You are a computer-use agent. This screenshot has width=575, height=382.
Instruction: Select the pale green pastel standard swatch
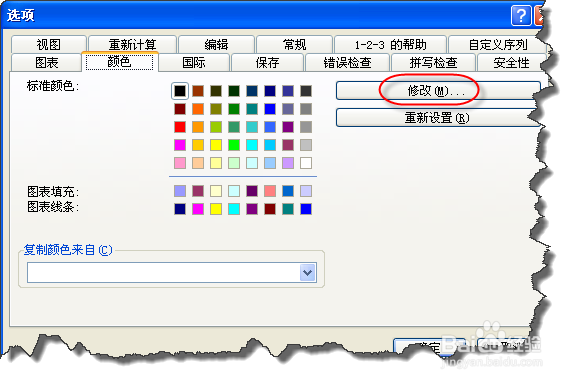pyautogui.click(x=234, y=163)
